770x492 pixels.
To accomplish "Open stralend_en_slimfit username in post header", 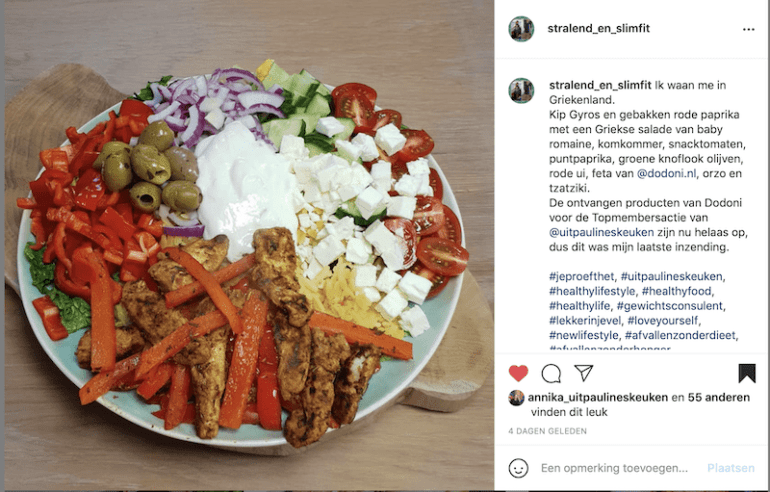I will pyautogui.click(x=599, y=28).
